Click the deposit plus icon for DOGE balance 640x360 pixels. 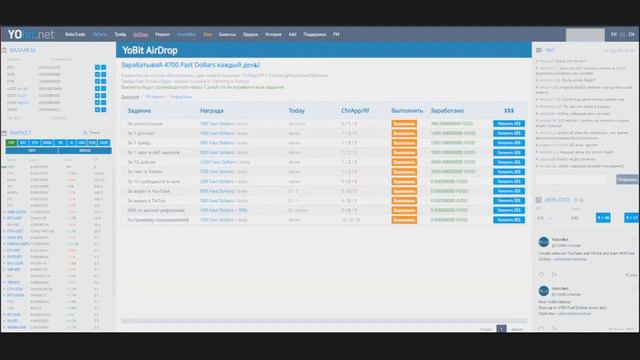click(97, 109)
